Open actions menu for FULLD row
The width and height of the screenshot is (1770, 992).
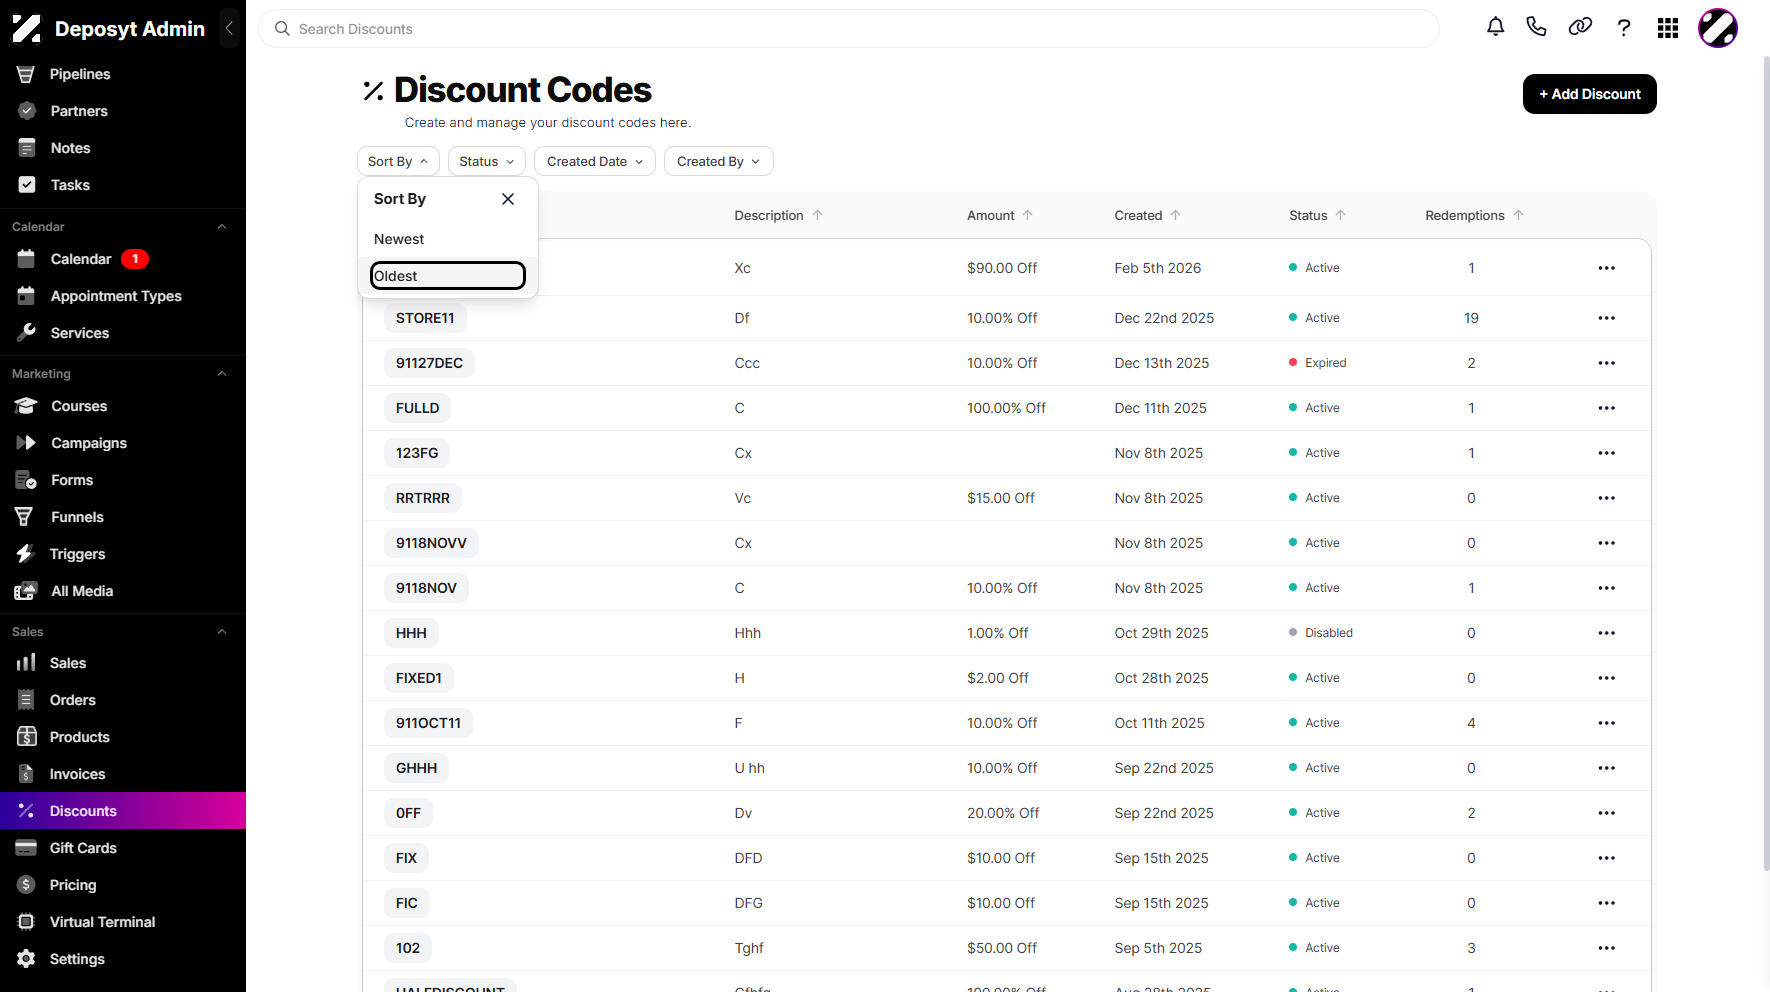(x=1607, y=408)
